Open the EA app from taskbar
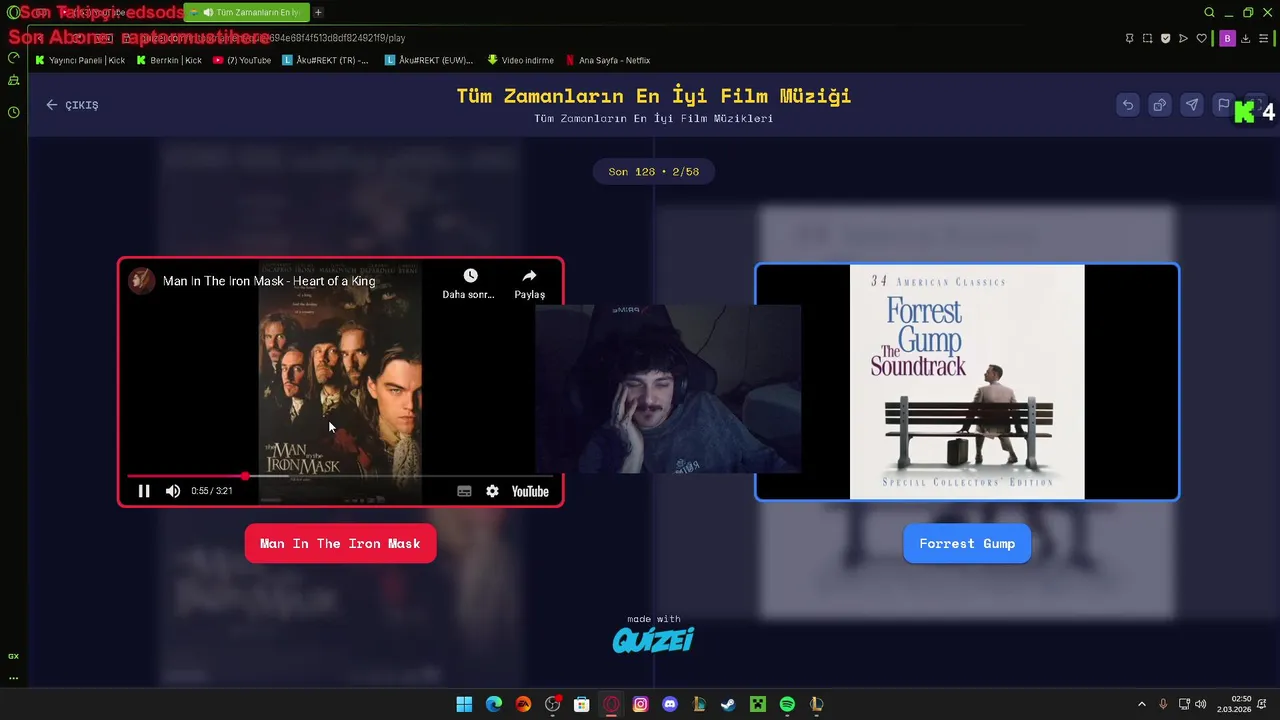Viewport: 1280px width, 720px height. click(523, 704)
